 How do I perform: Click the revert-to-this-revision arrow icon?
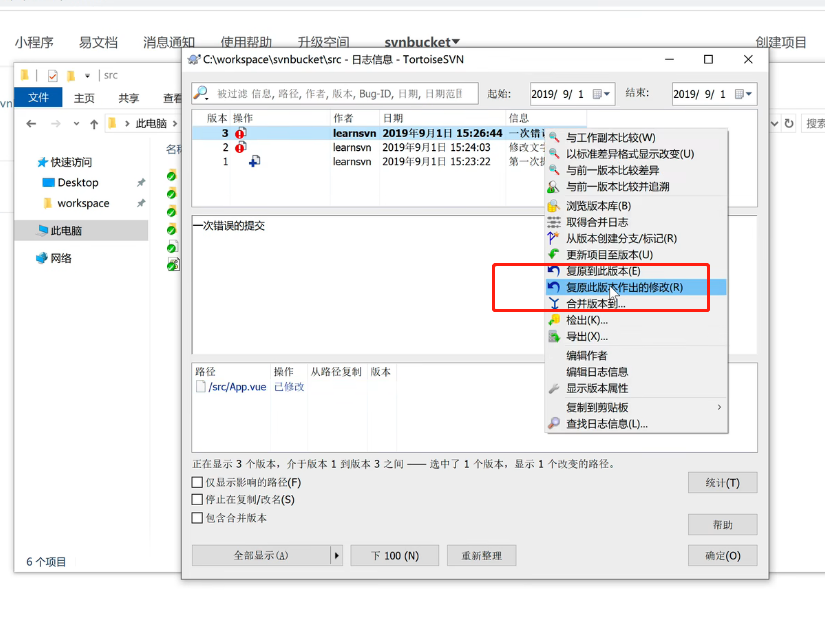point(554,271)
